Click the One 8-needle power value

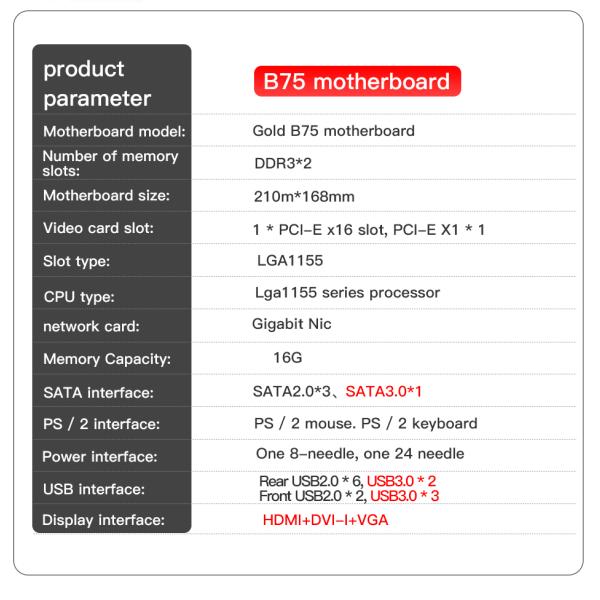[304, 455]
